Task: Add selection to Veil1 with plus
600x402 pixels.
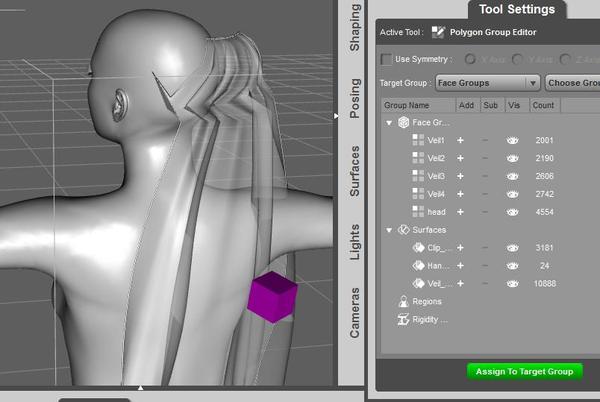Action: (x=460, y=140)
